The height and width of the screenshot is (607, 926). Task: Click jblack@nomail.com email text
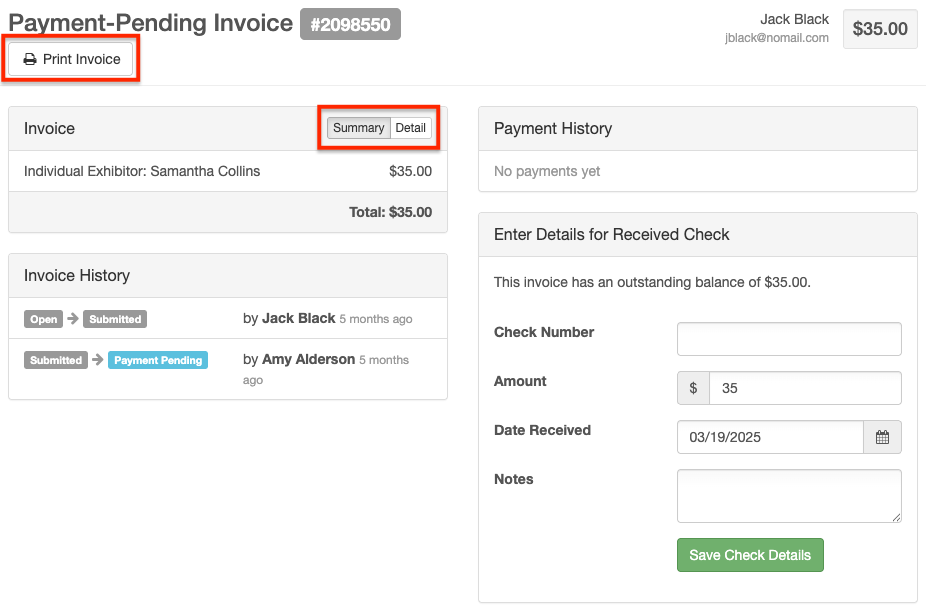click(777, 38)
